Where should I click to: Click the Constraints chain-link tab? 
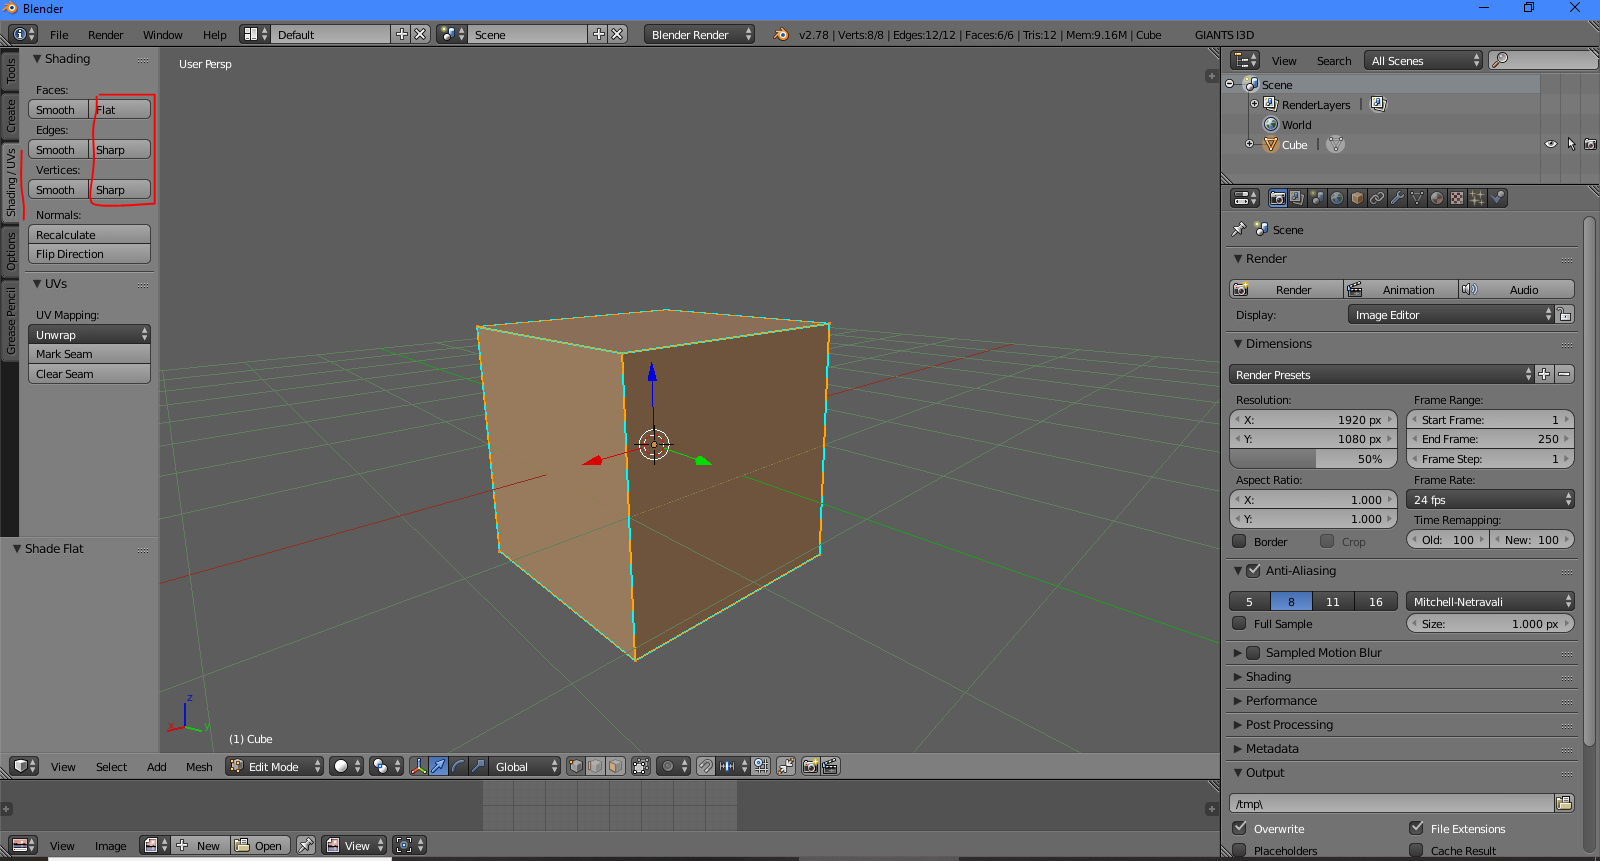[x=1377, y=198]
